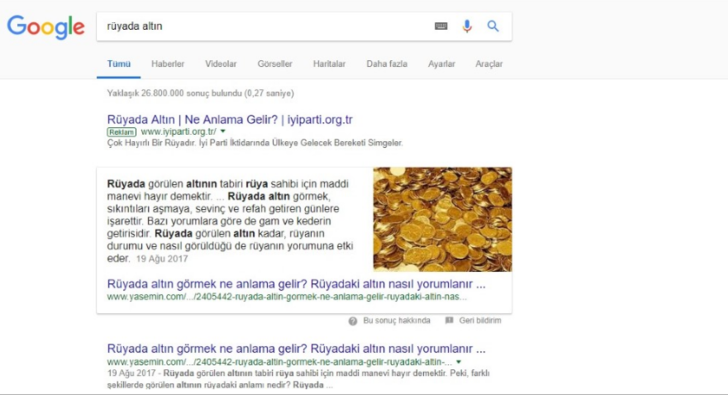Open ad link Rüyada Altın iyiparti.org.tr
This screenshot has width=728, height=395.
(230, 119)
